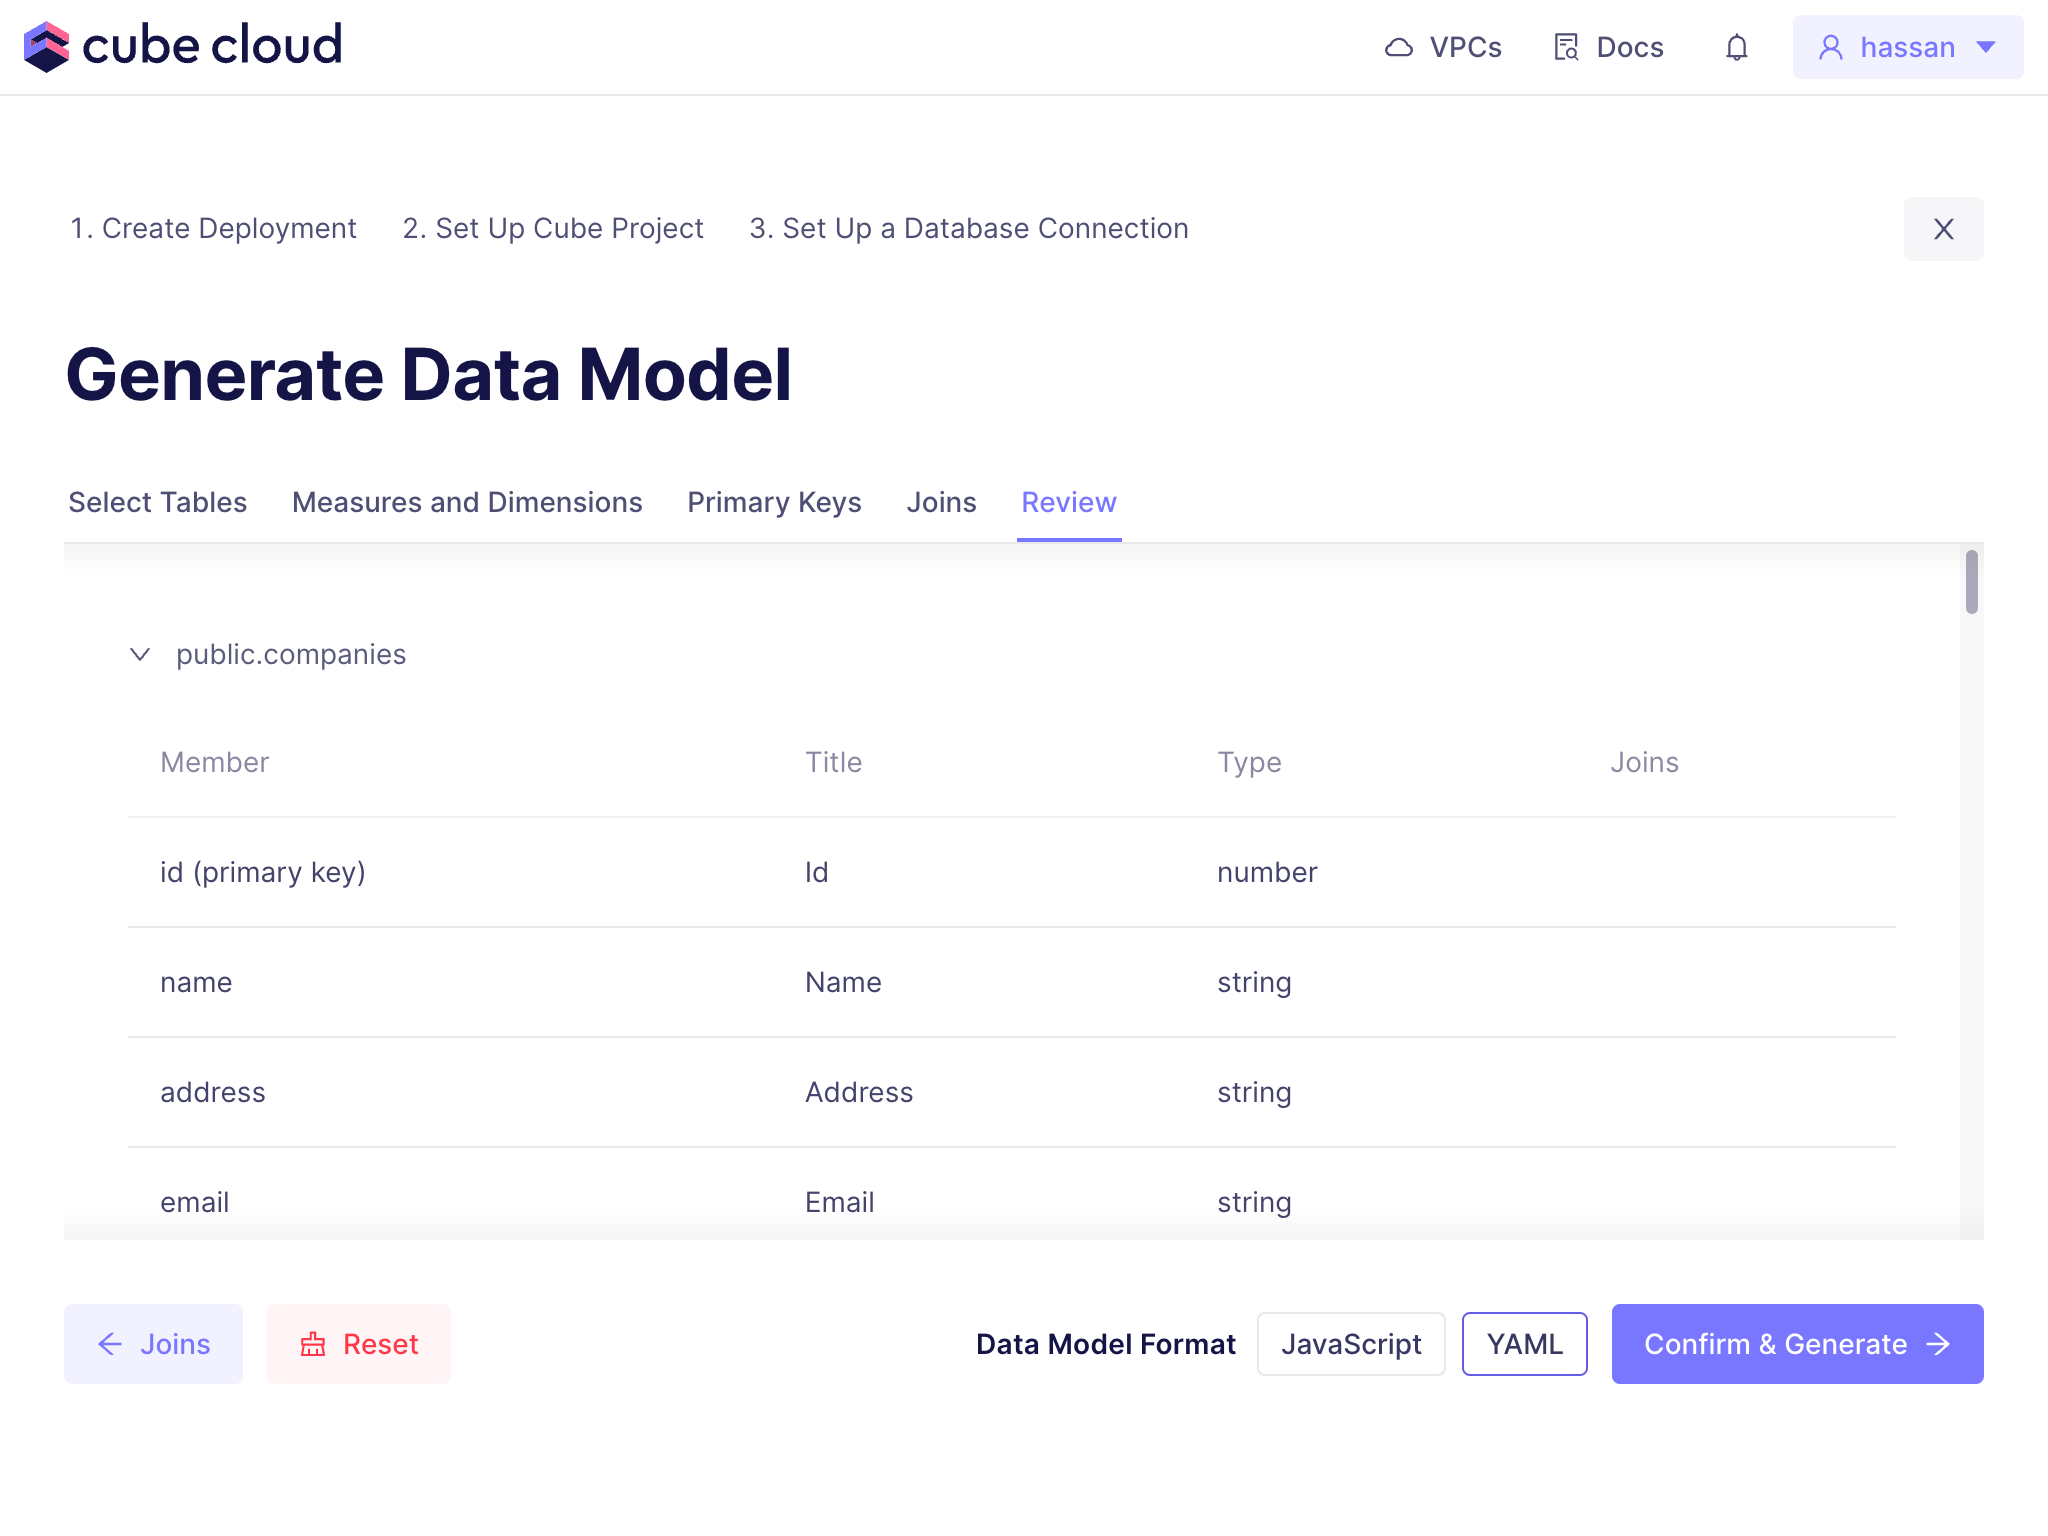Click the review list scrollbar thumb
2048x1536 pixels.
(1971, 582)
